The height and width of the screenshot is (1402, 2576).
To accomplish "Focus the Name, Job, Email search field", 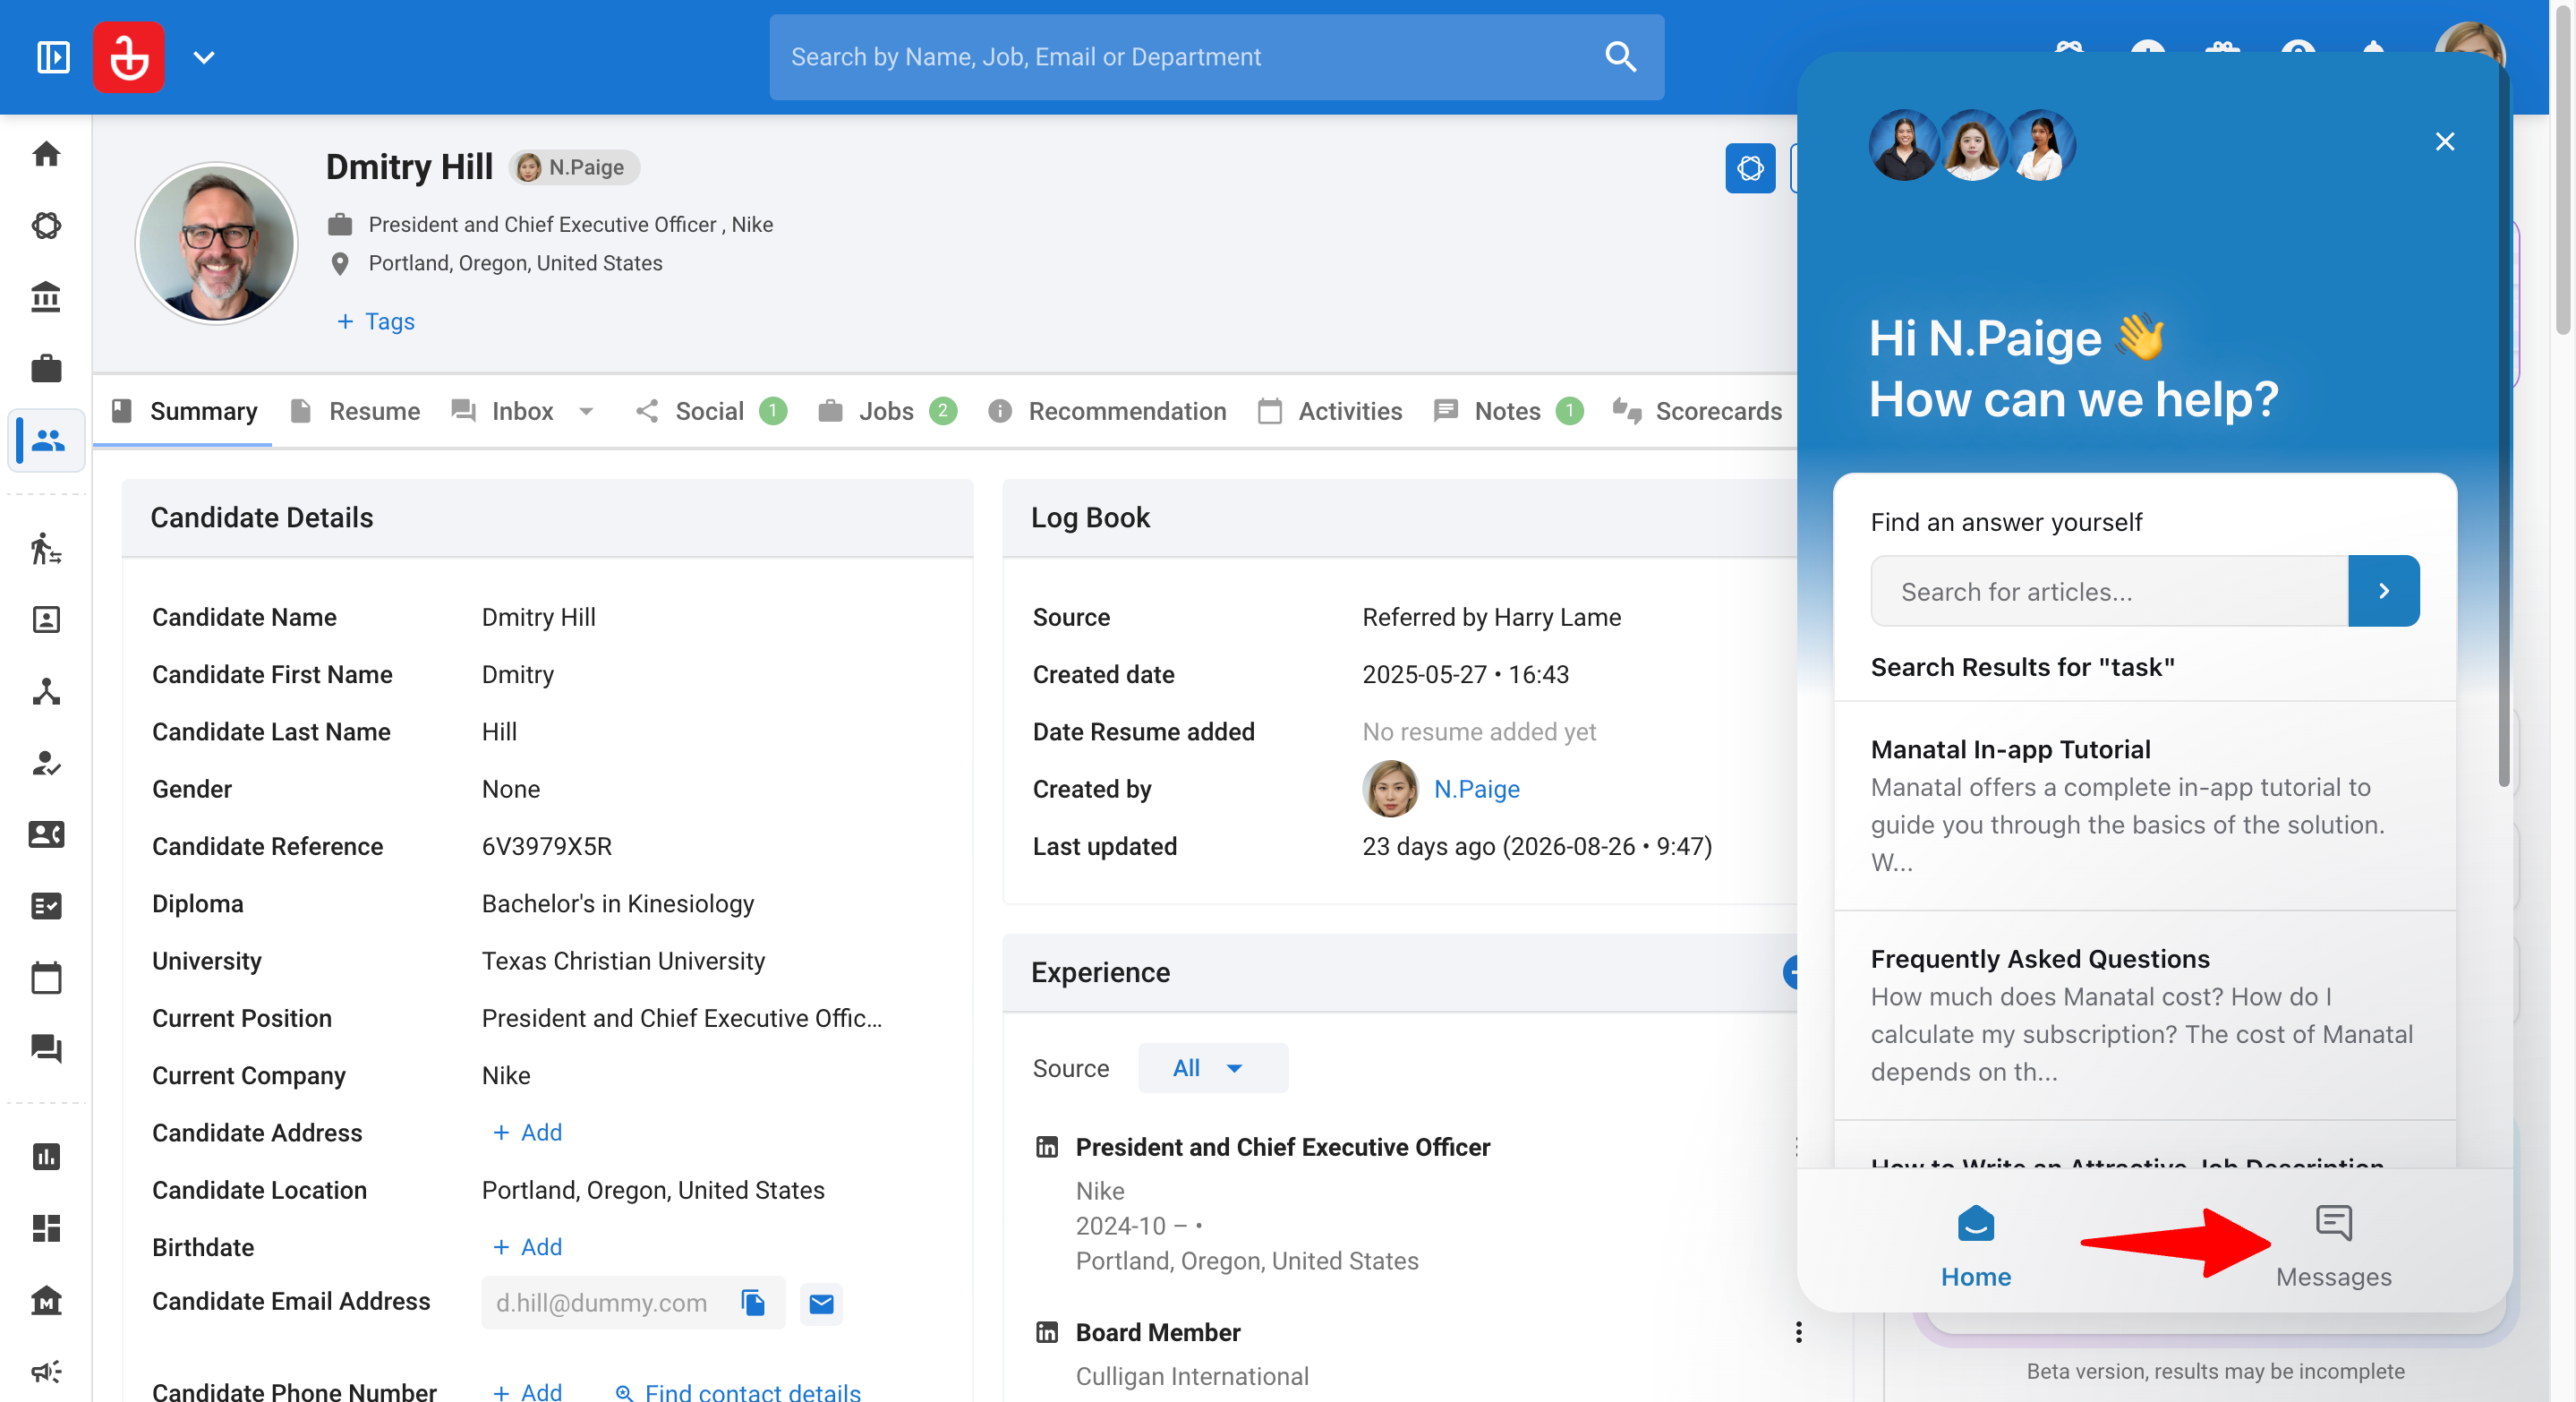I will pos(1216,57).
